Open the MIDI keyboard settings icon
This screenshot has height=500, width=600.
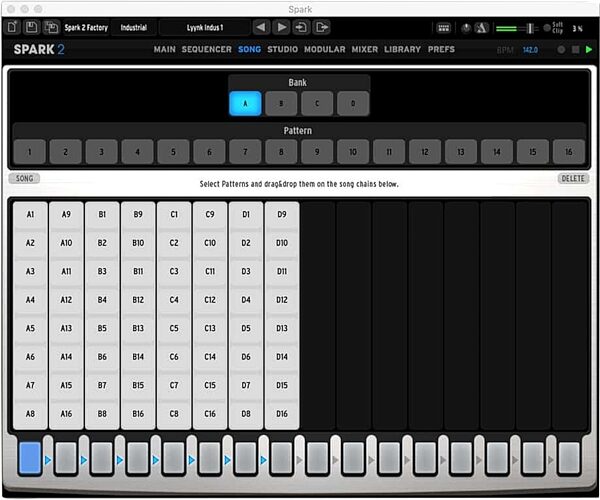pyautogui.click(x=443, y=28)
